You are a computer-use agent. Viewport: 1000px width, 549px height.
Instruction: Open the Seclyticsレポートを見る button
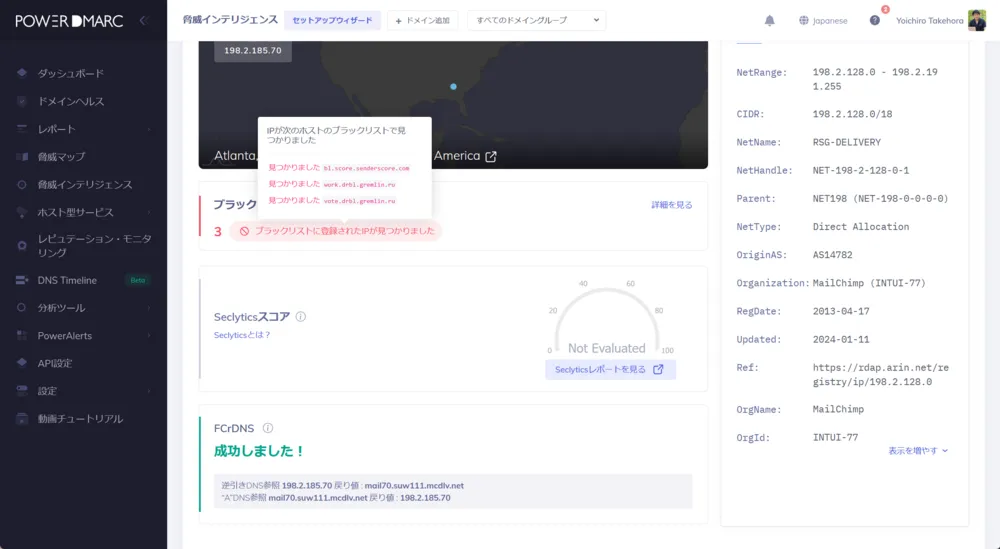(x=610, y=369)
